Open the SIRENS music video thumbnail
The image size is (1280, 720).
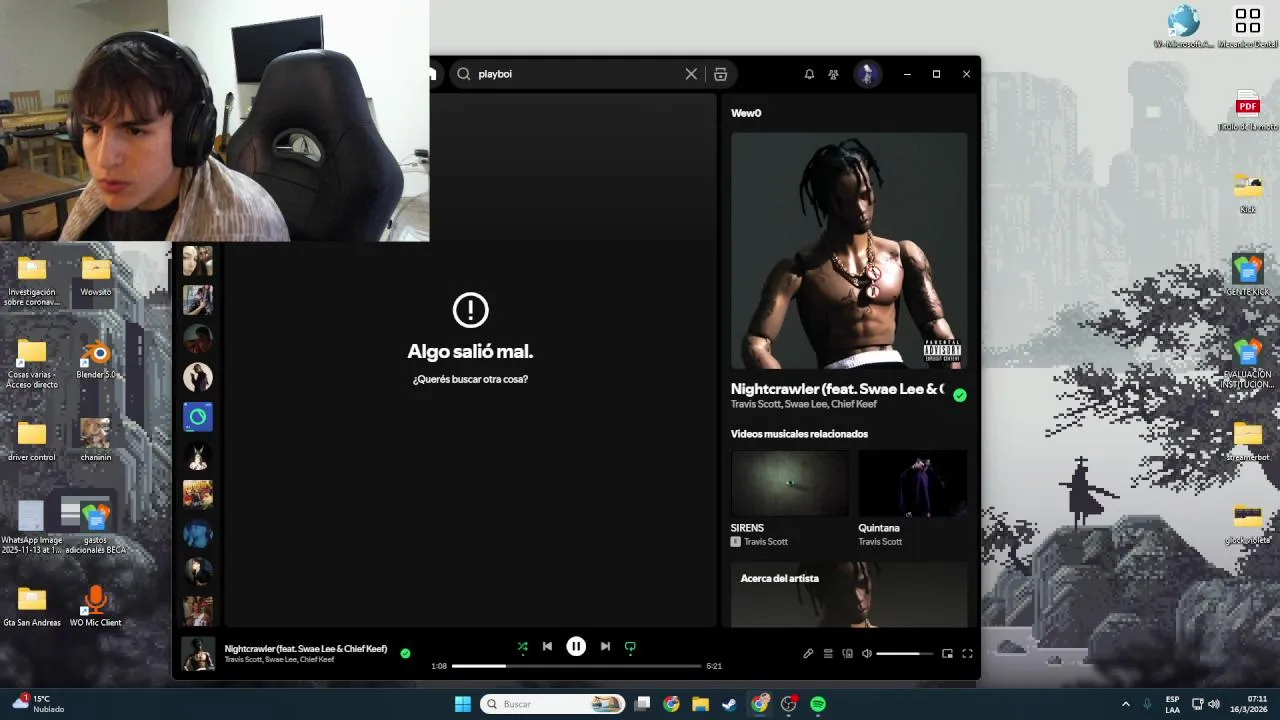coord(789,483)
